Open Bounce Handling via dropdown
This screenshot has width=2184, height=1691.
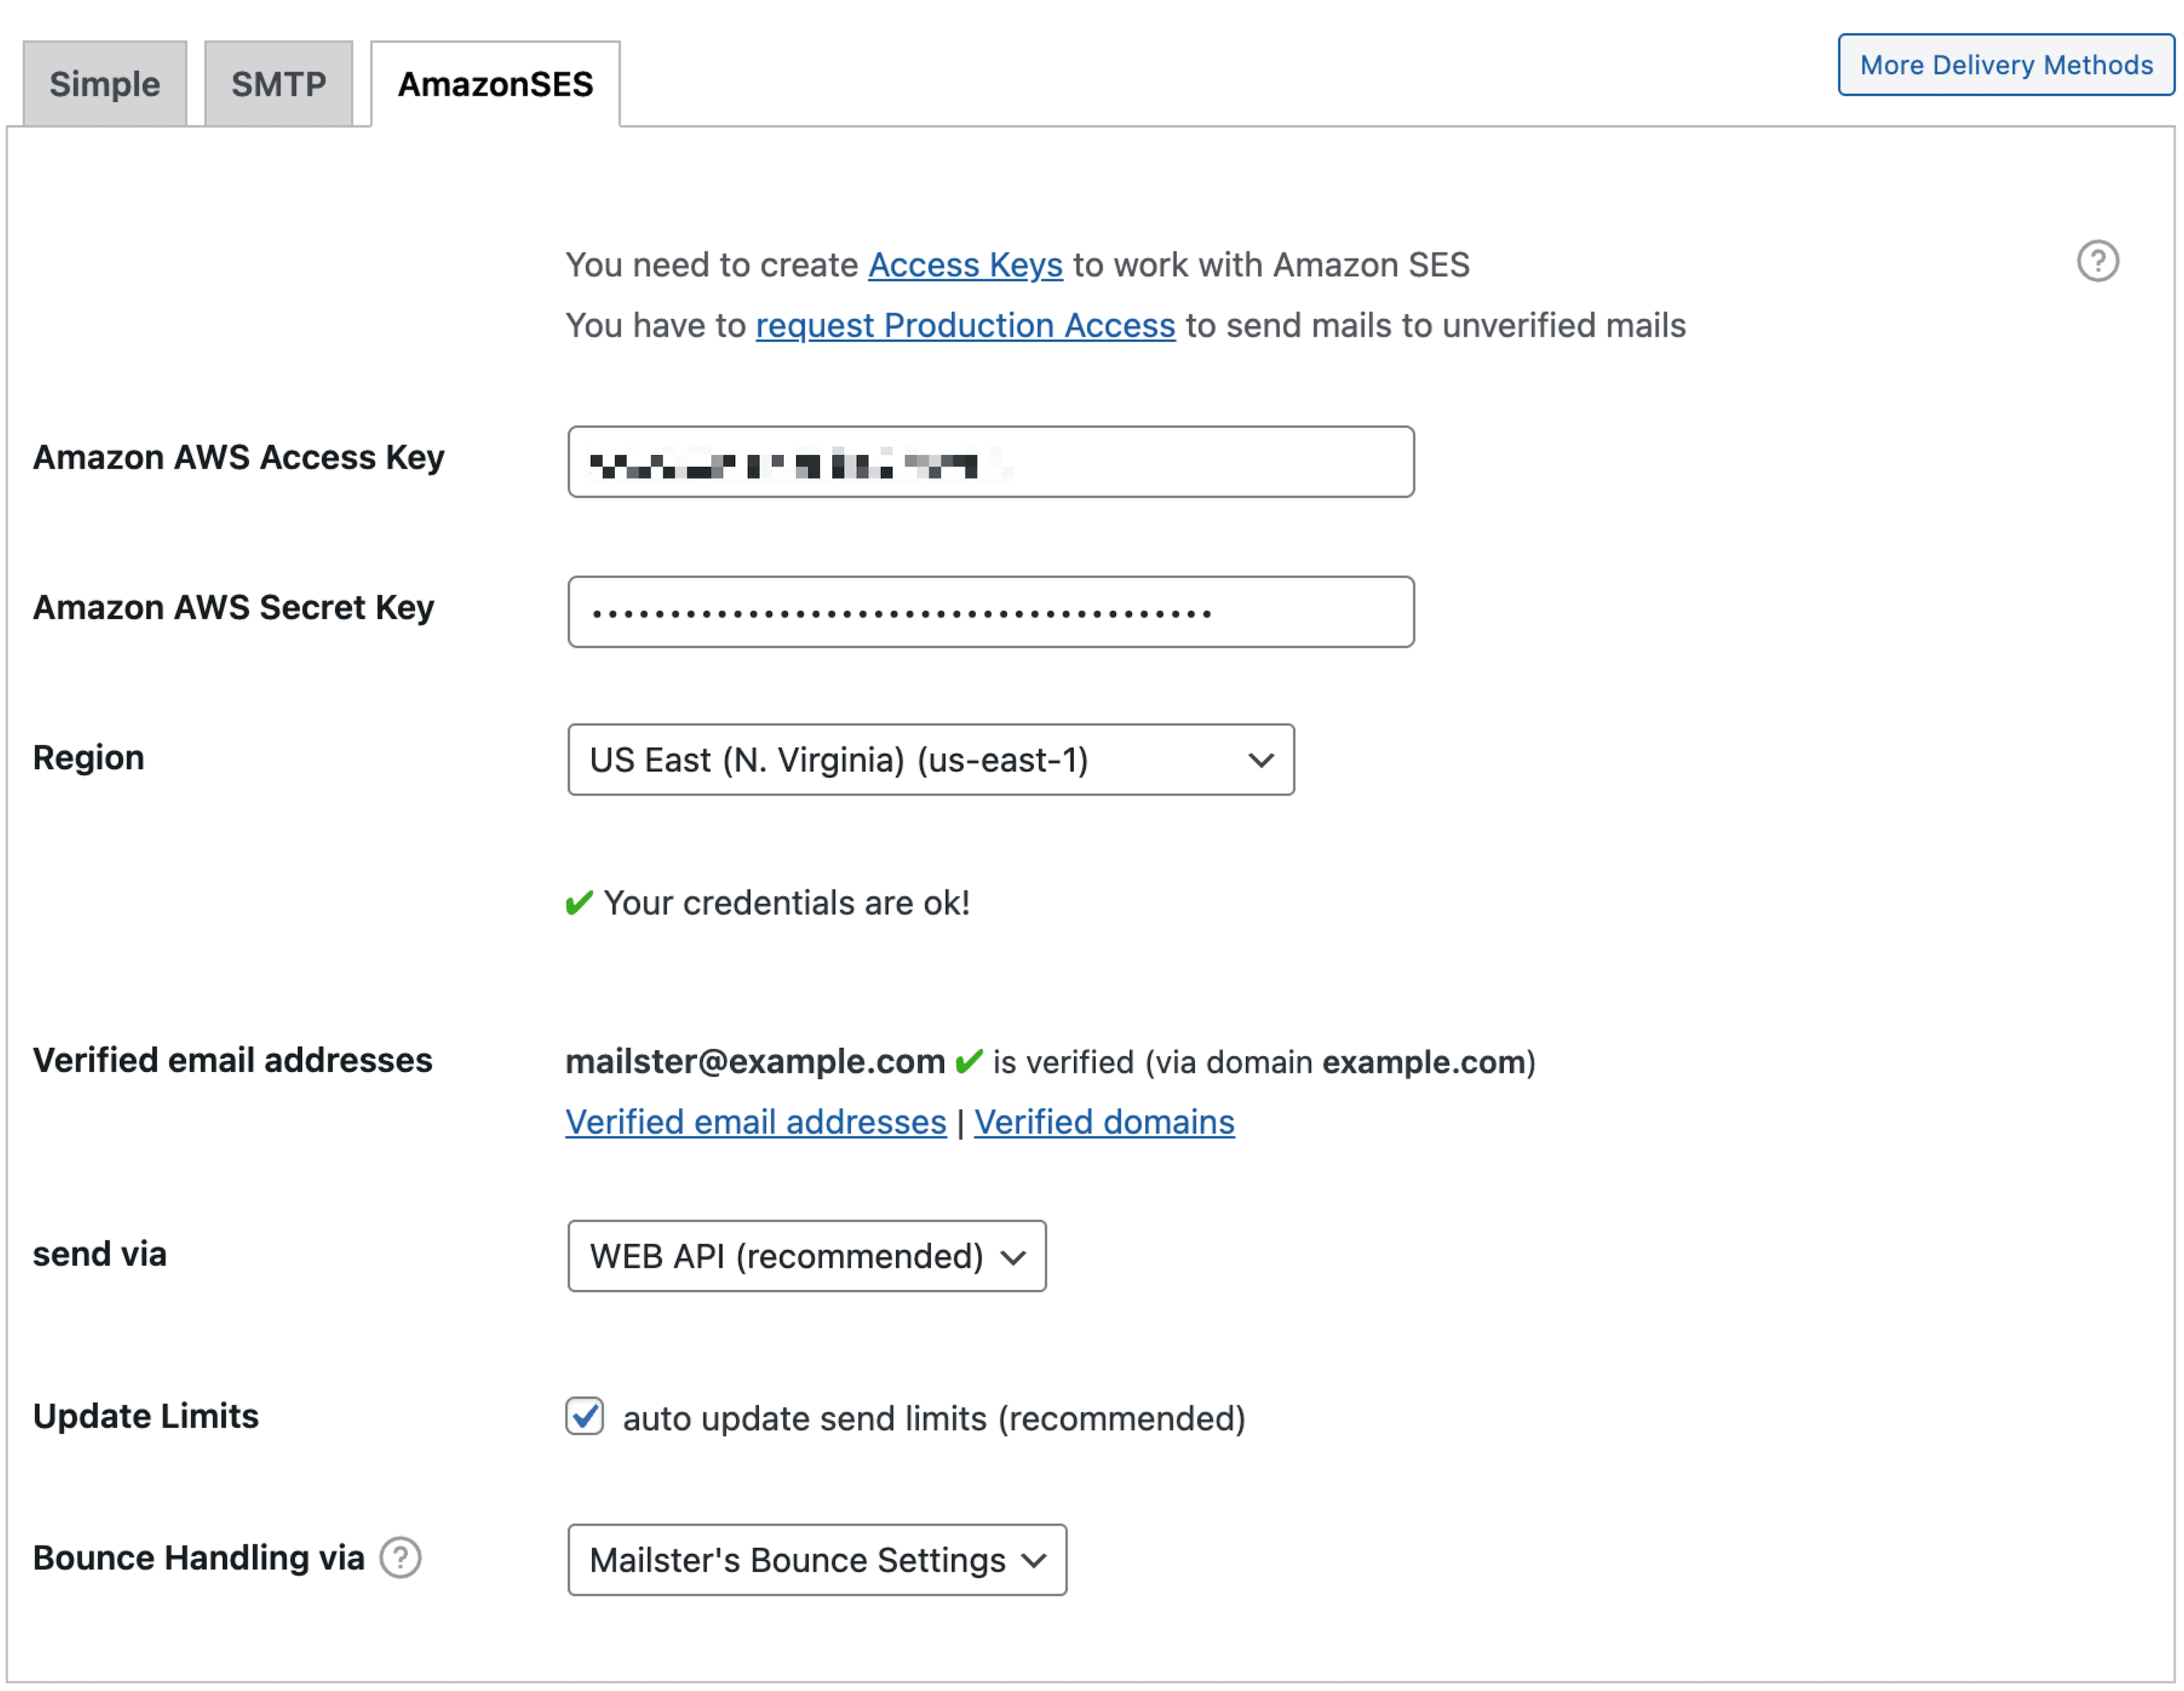(816, 1560)
